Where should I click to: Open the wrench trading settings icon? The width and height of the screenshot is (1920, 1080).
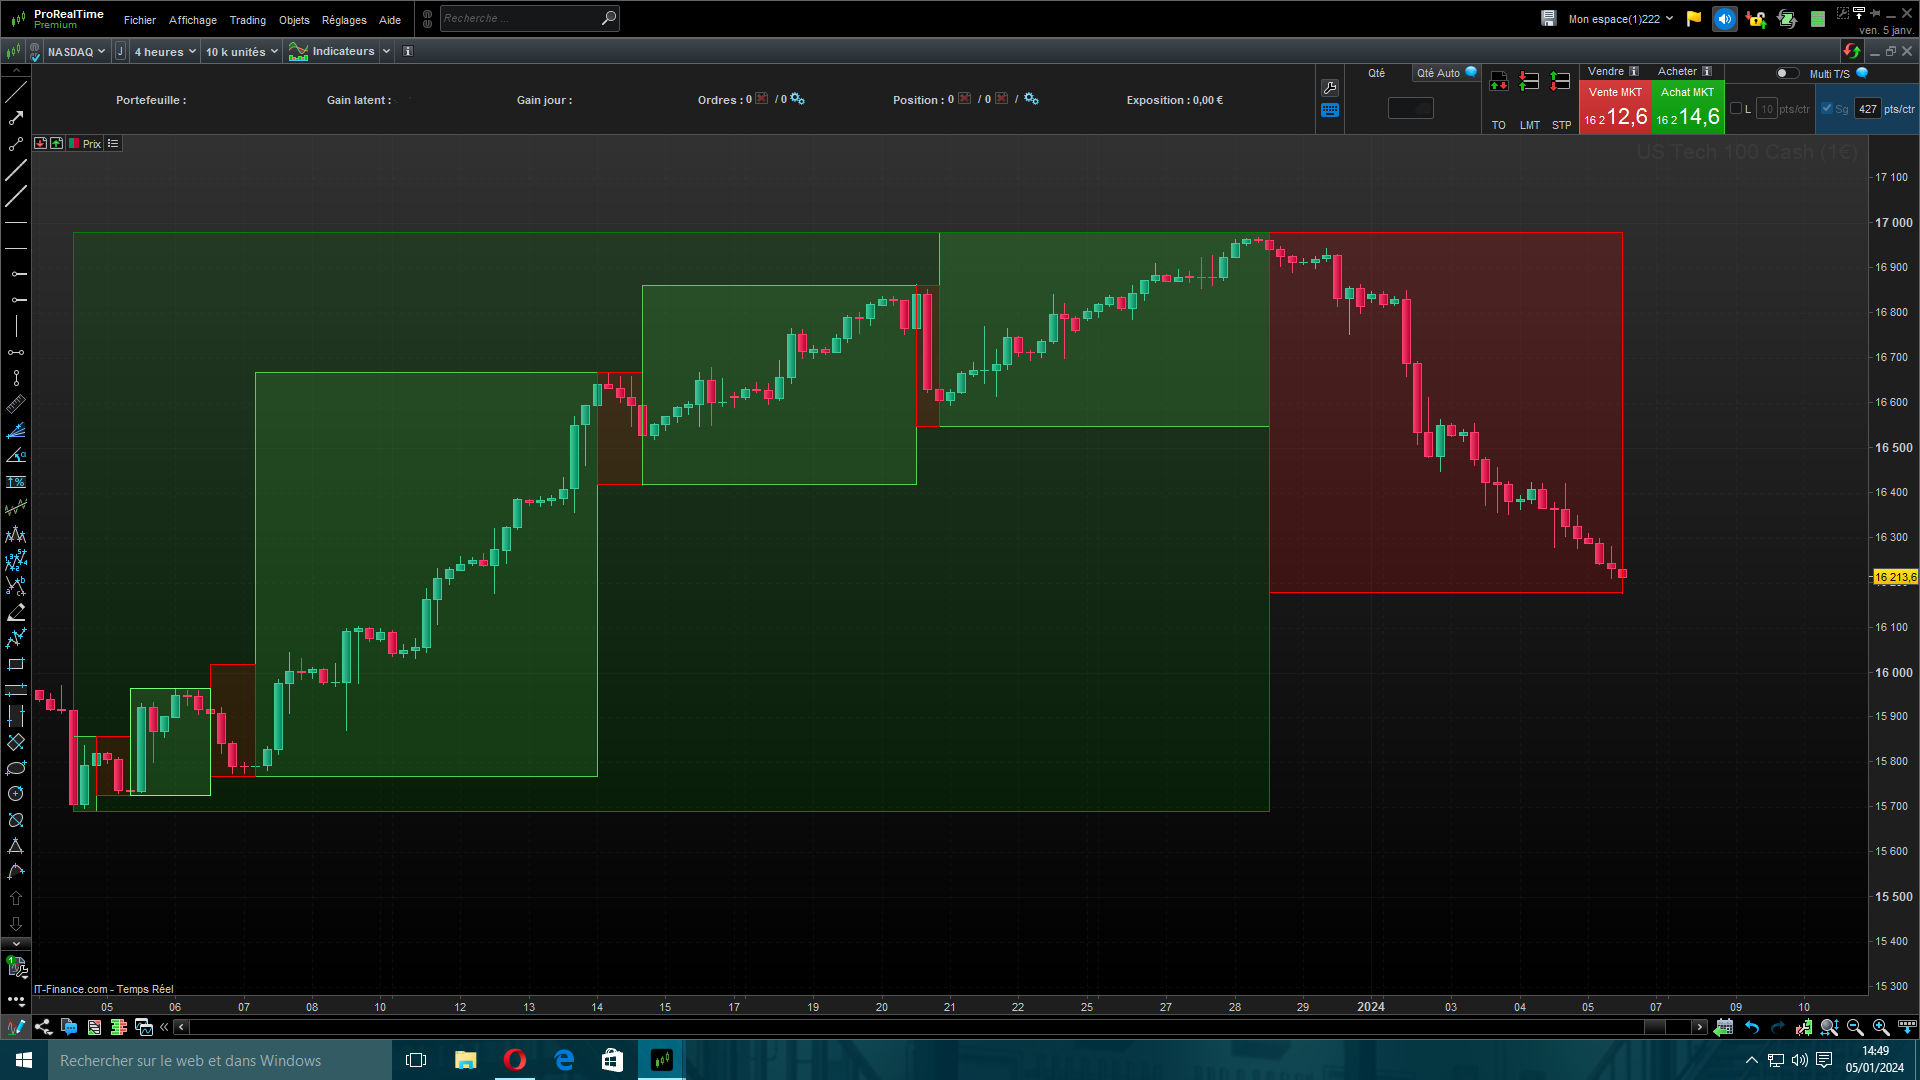pyautogui.click(x=1330, y=88)
